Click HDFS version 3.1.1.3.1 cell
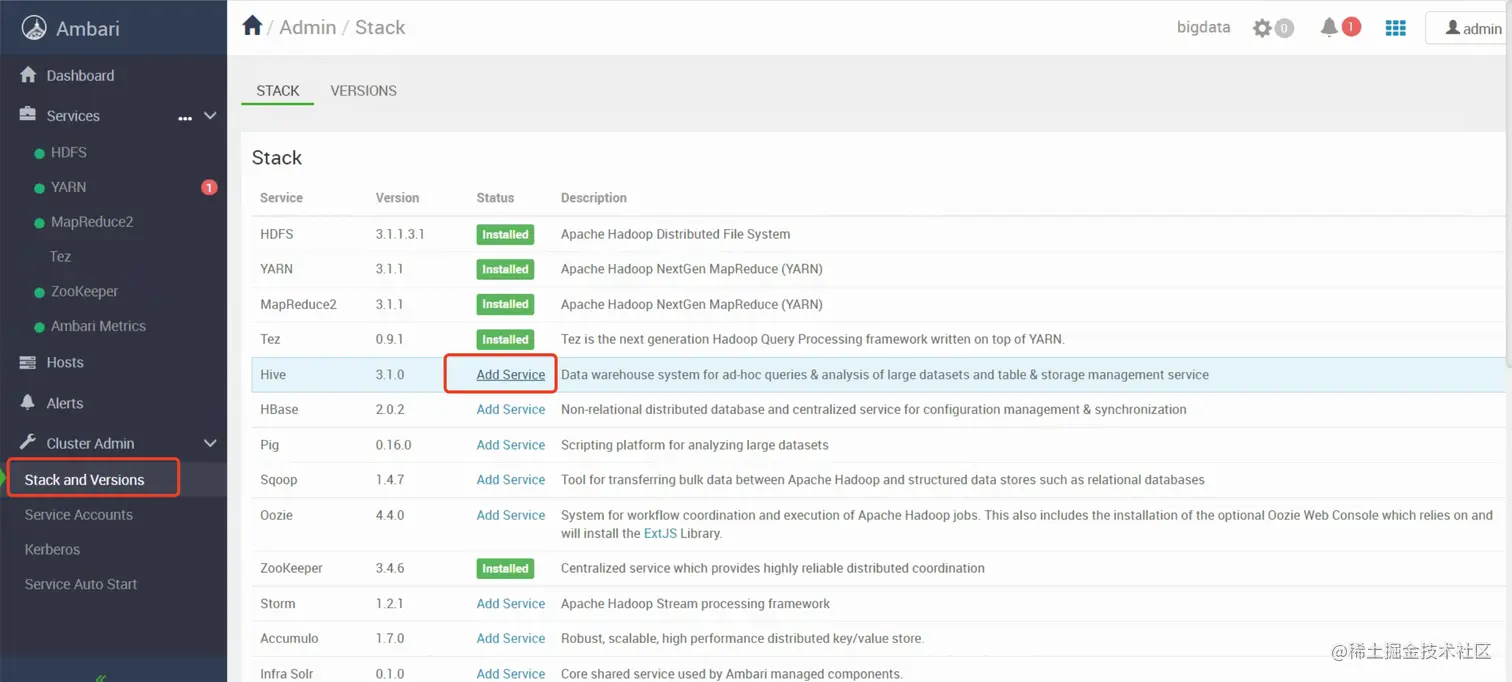This screenshot has width=1512, height=682. (x=400, y=234)
